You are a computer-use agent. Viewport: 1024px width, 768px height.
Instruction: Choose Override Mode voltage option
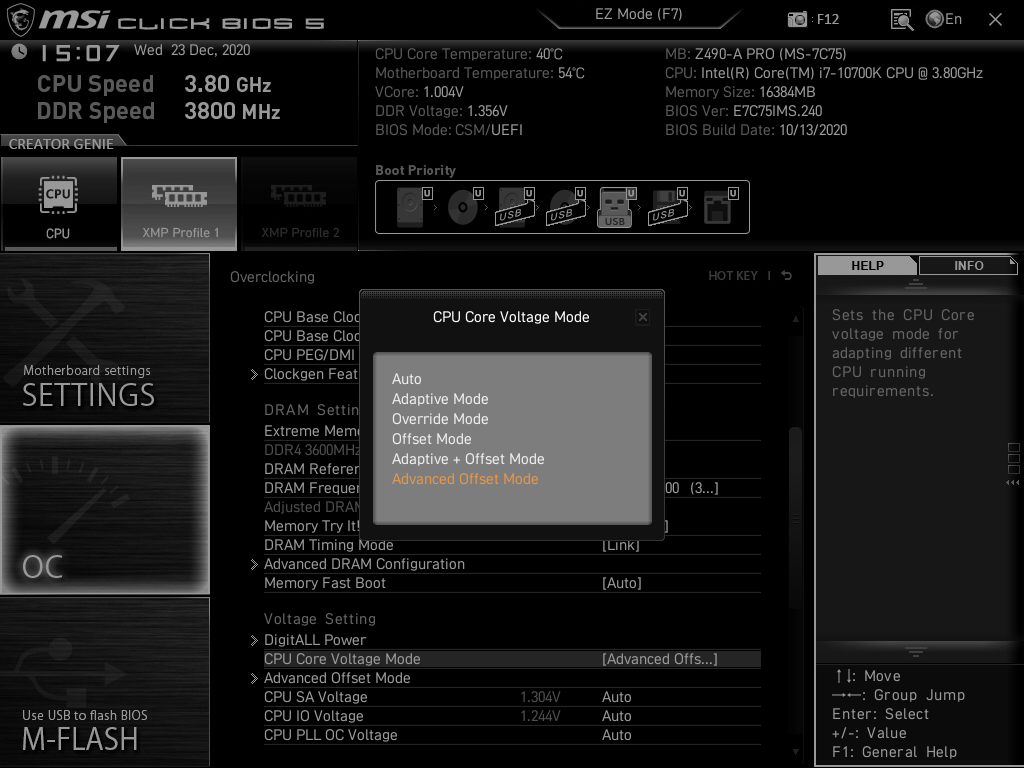coord(440,419)
